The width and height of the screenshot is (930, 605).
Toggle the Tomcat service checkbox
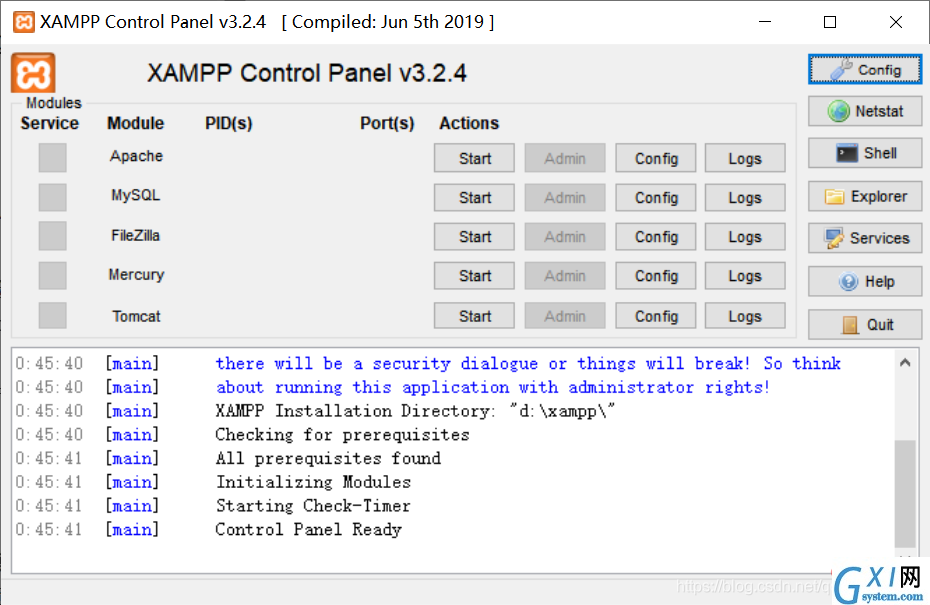53,316
